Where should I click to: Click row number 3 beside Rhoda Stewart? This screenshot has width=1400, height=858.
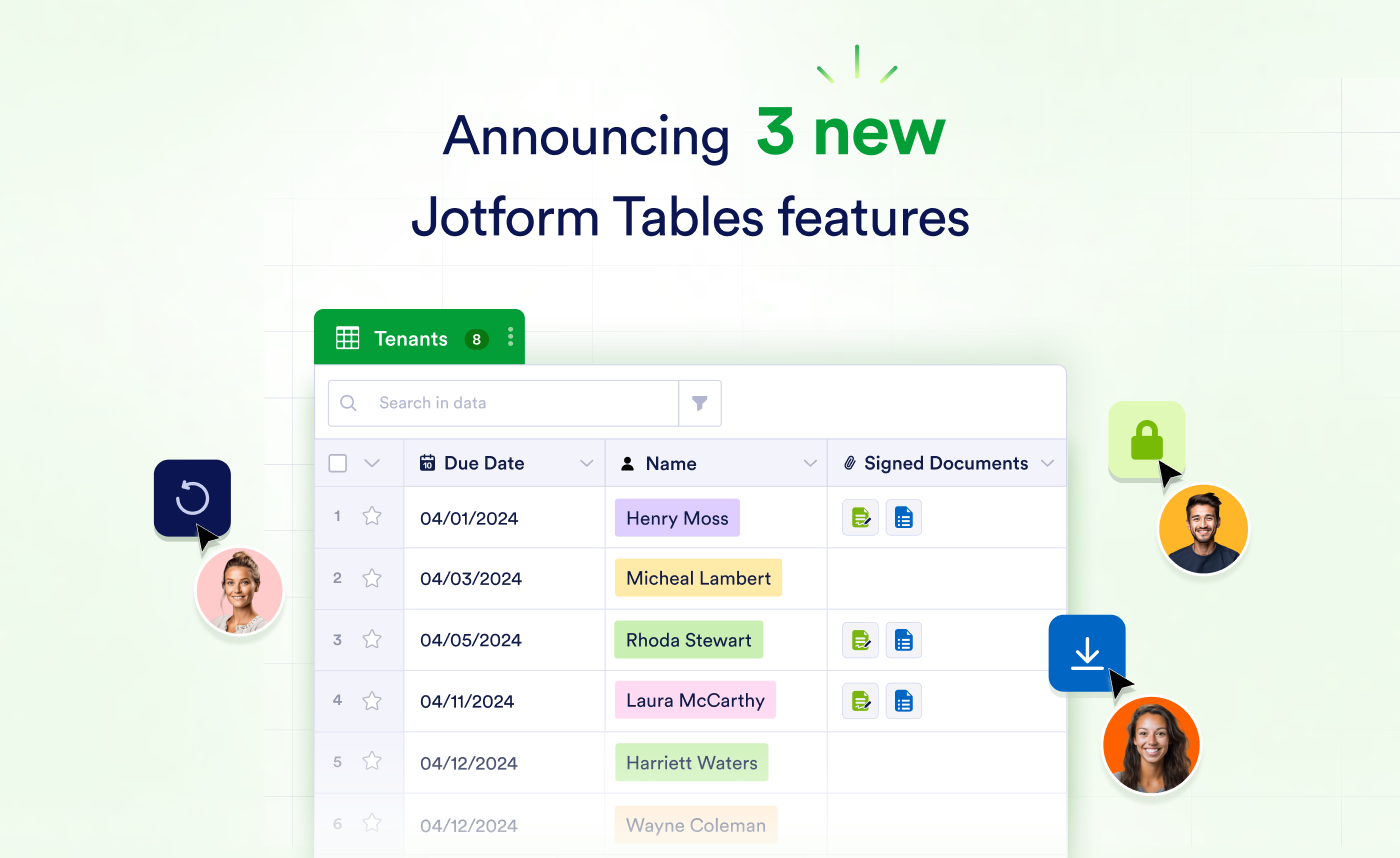tap(337, 639)
